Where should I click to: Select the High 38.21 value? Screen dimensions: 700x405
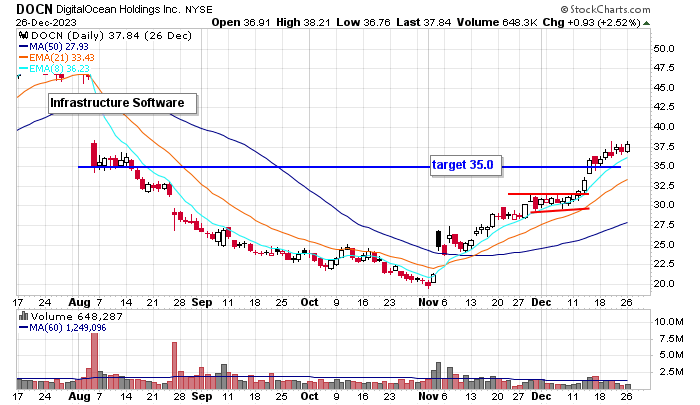click(304, 22)
